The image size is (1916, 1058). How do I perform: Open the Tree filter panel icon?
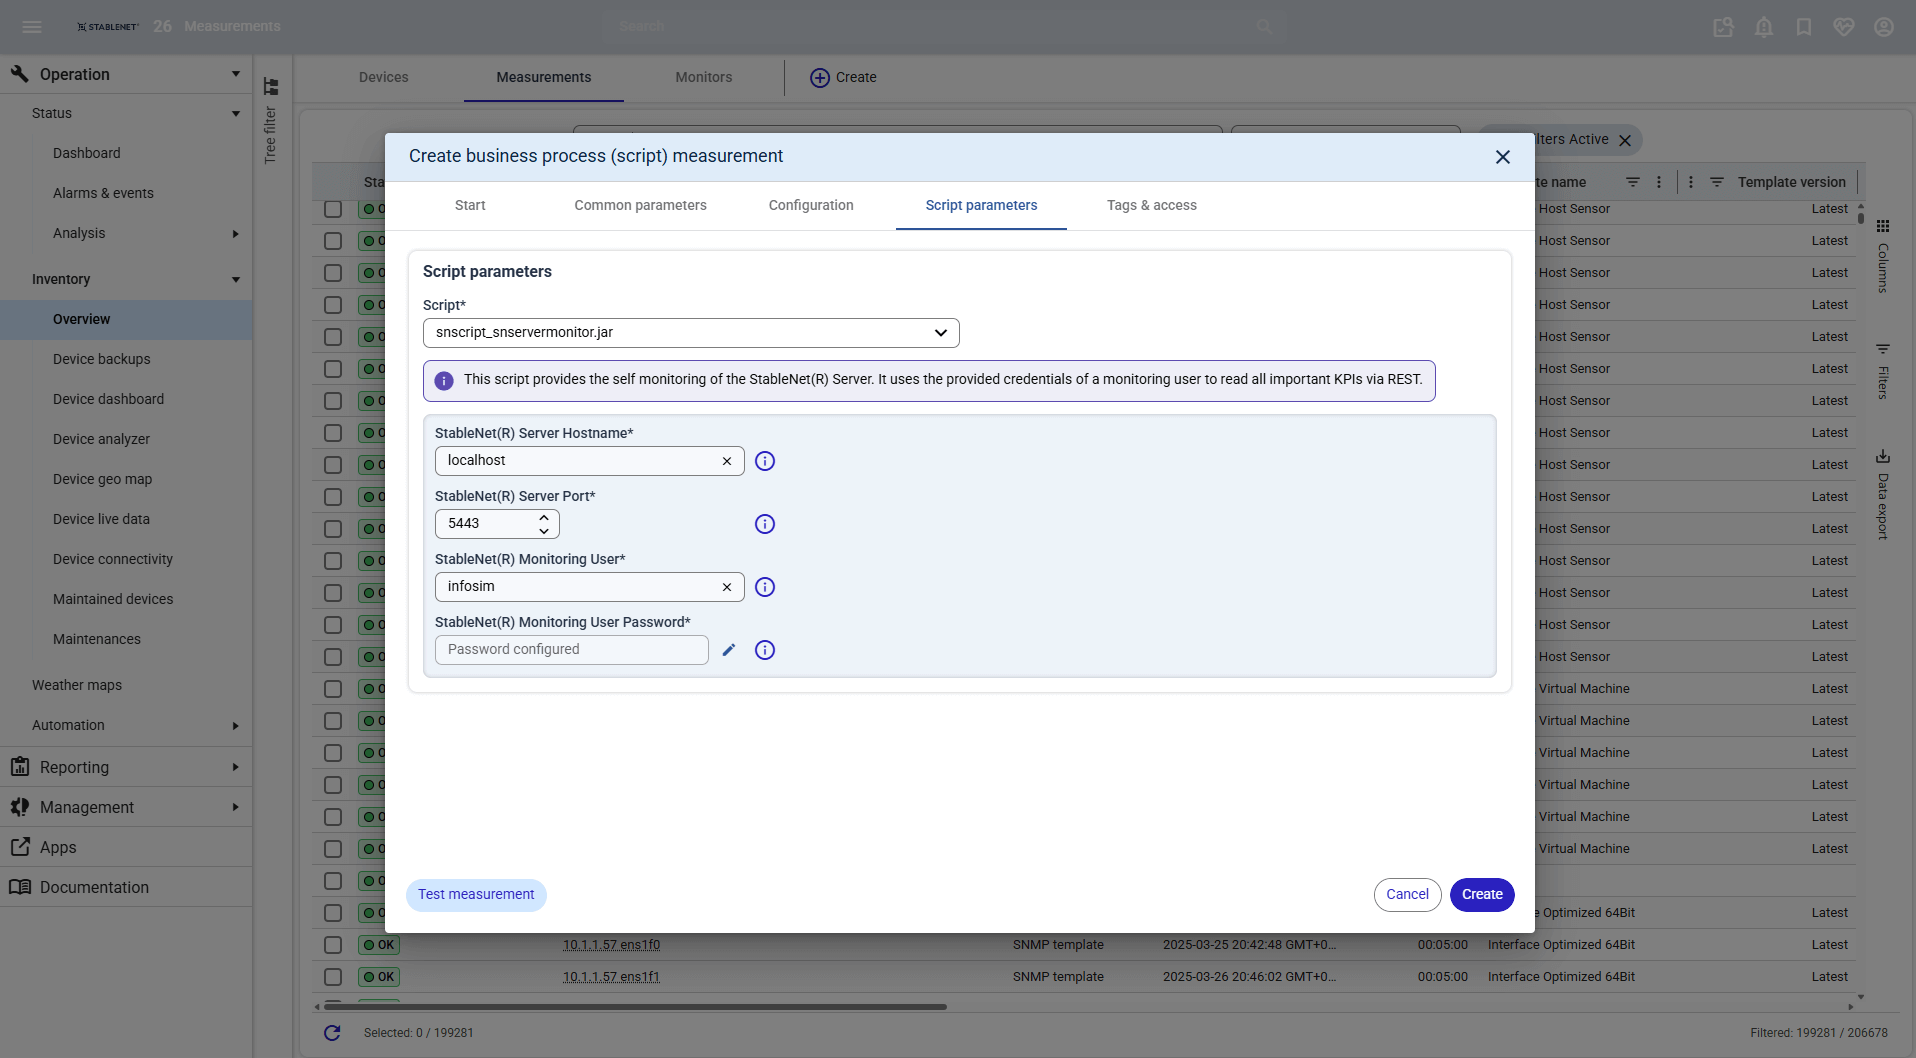coord(271,87)
